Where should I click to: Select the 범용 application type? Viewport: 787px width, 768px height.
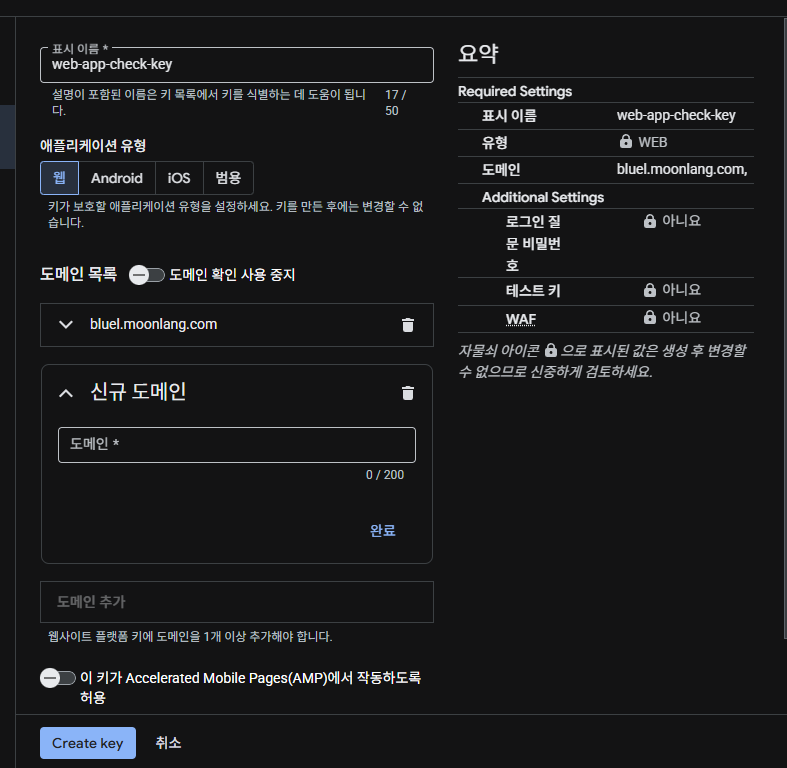coord(228,178)
